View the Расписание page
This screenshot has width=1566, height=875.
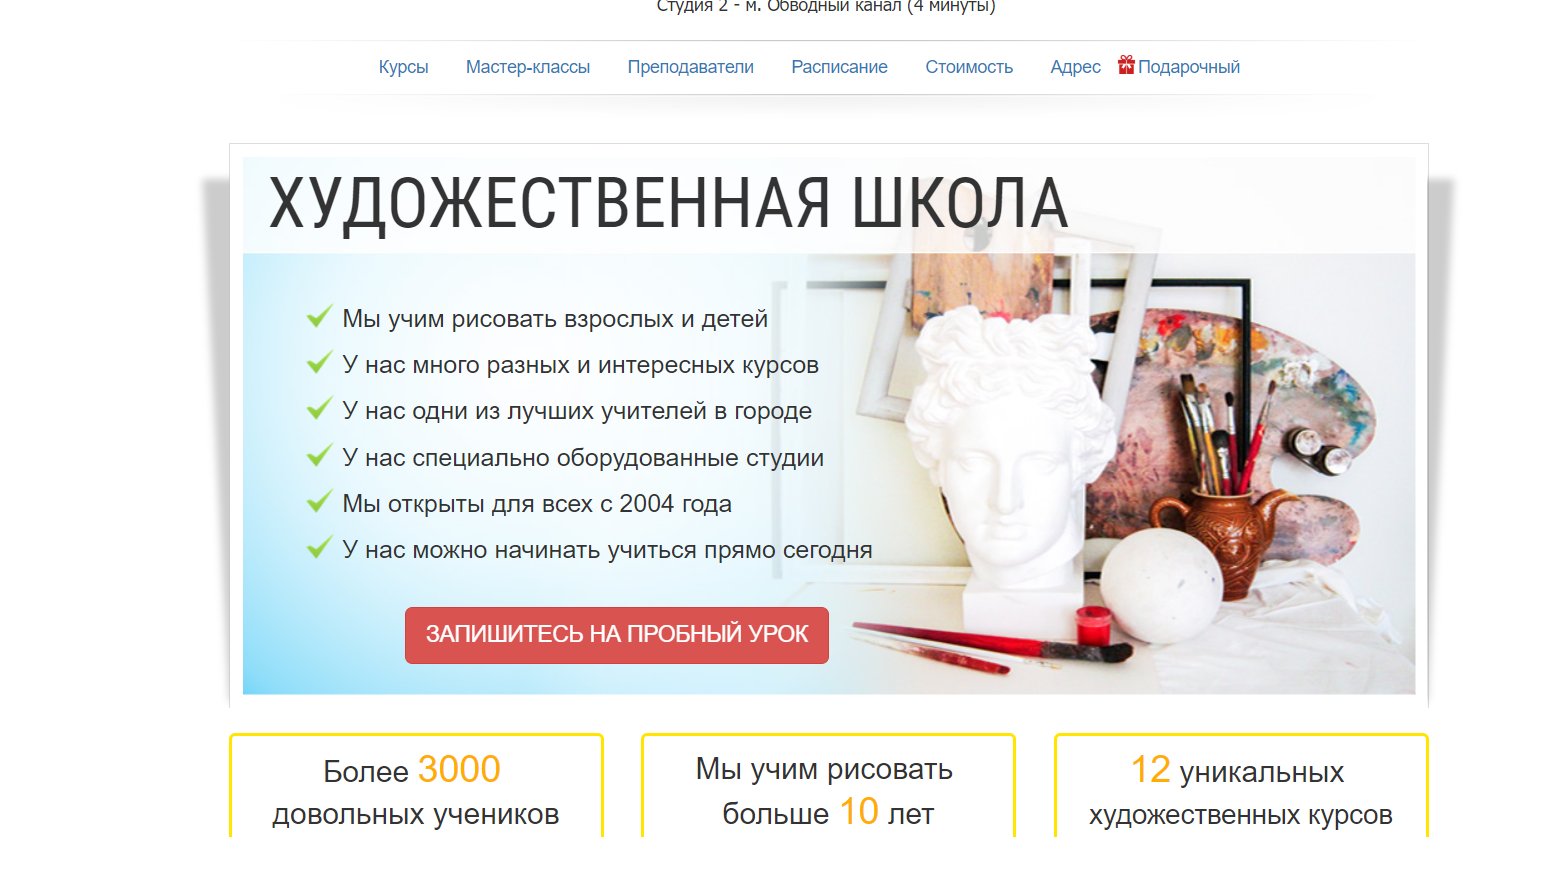pyautogui.click(x=839, y=67)
